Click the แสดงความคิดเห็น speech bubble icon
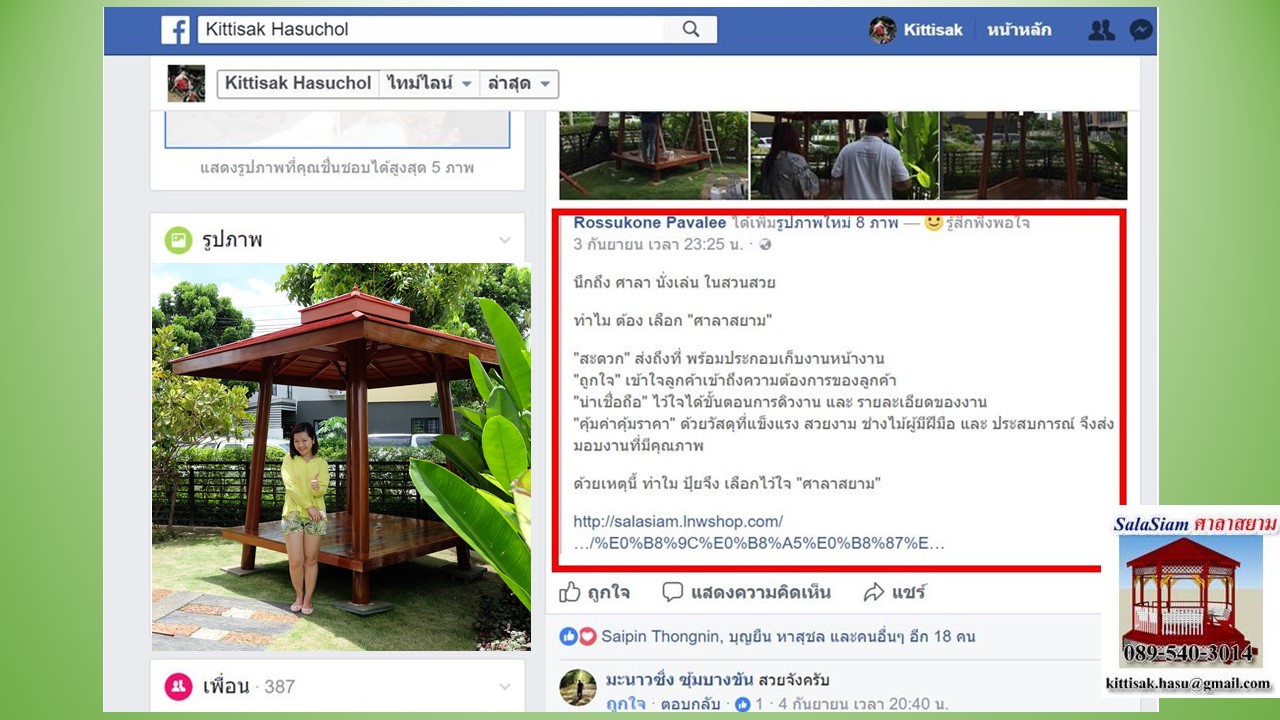1280x720 pixels. click(673, 592)
